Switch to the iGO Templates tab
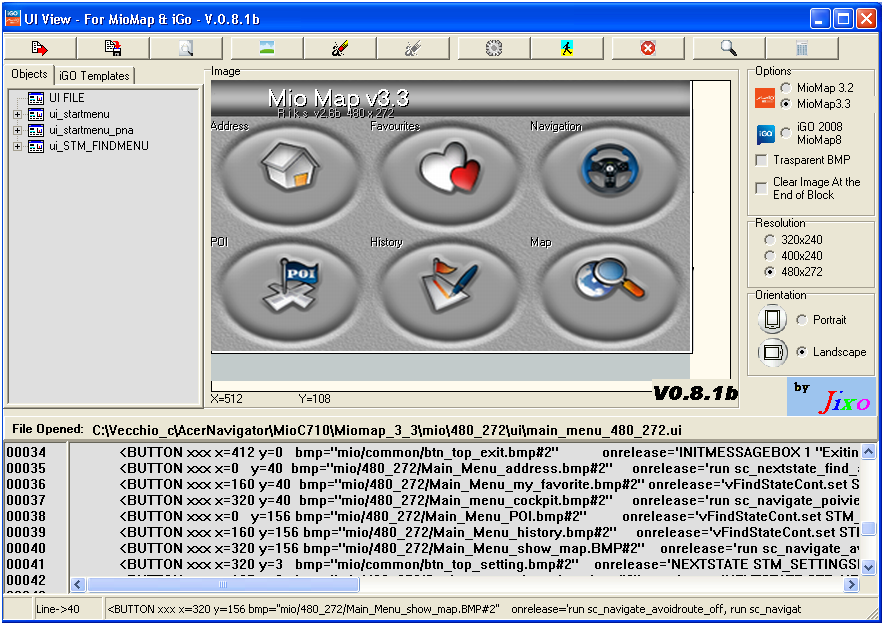The width and height of the screenshot is (885, 625). pos(94,76)
